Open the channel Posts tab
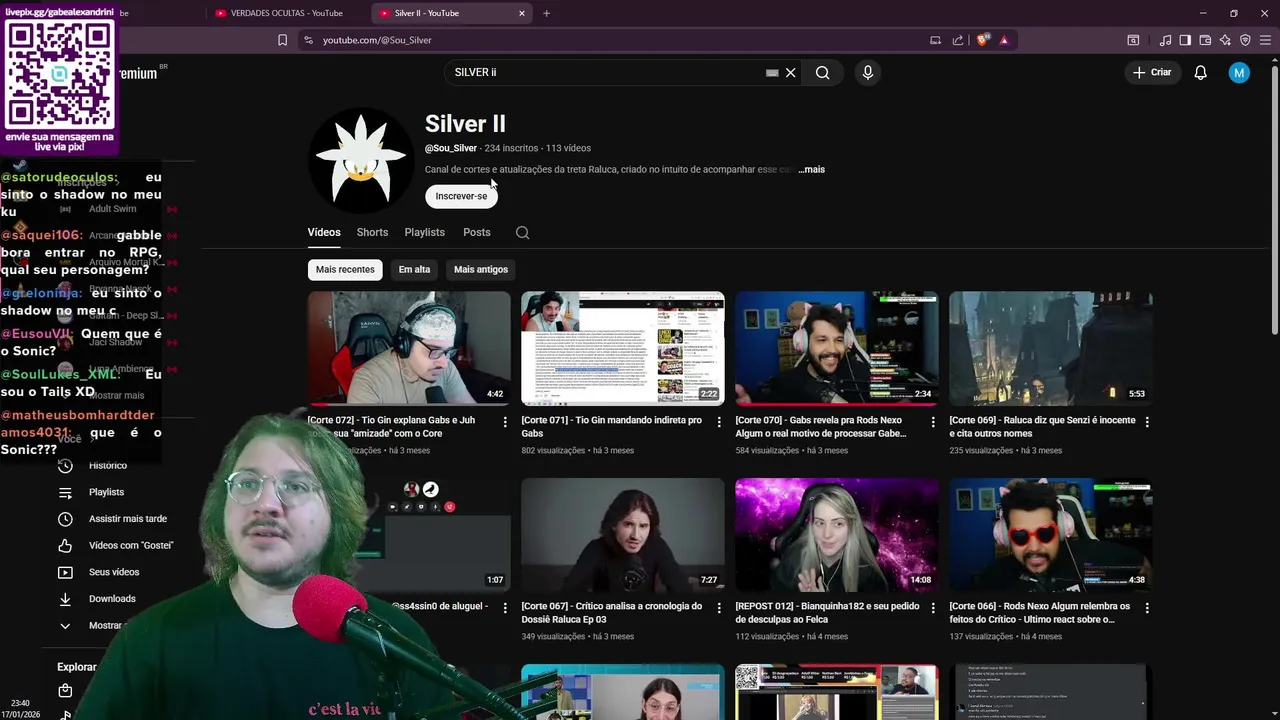 click(x=477, y=232)
